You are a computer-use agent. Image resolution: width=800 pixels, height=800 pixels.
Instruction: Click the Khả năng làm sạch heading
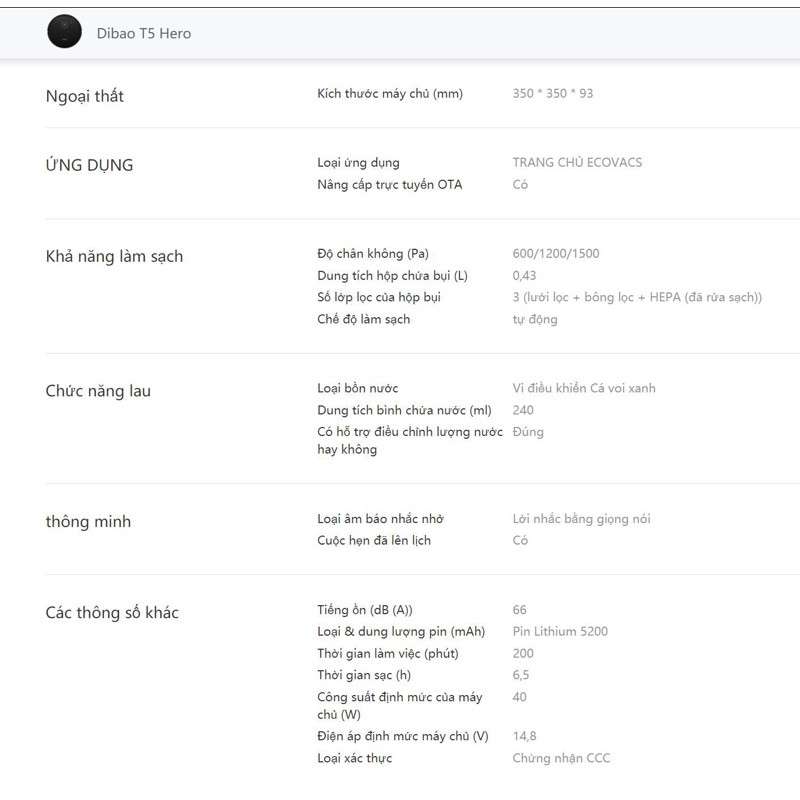pyautogui.click(x=114, y=256)
